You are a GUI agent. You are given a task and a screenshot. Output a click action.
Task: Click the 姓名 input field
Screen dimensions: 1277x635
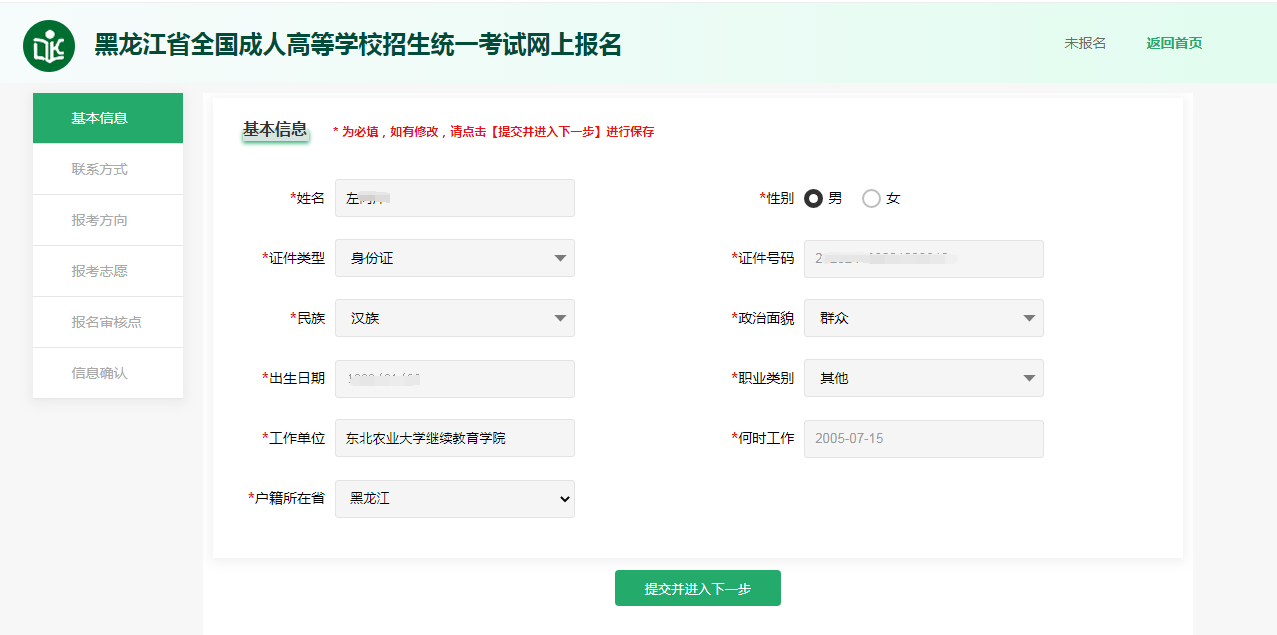(455, 198)
